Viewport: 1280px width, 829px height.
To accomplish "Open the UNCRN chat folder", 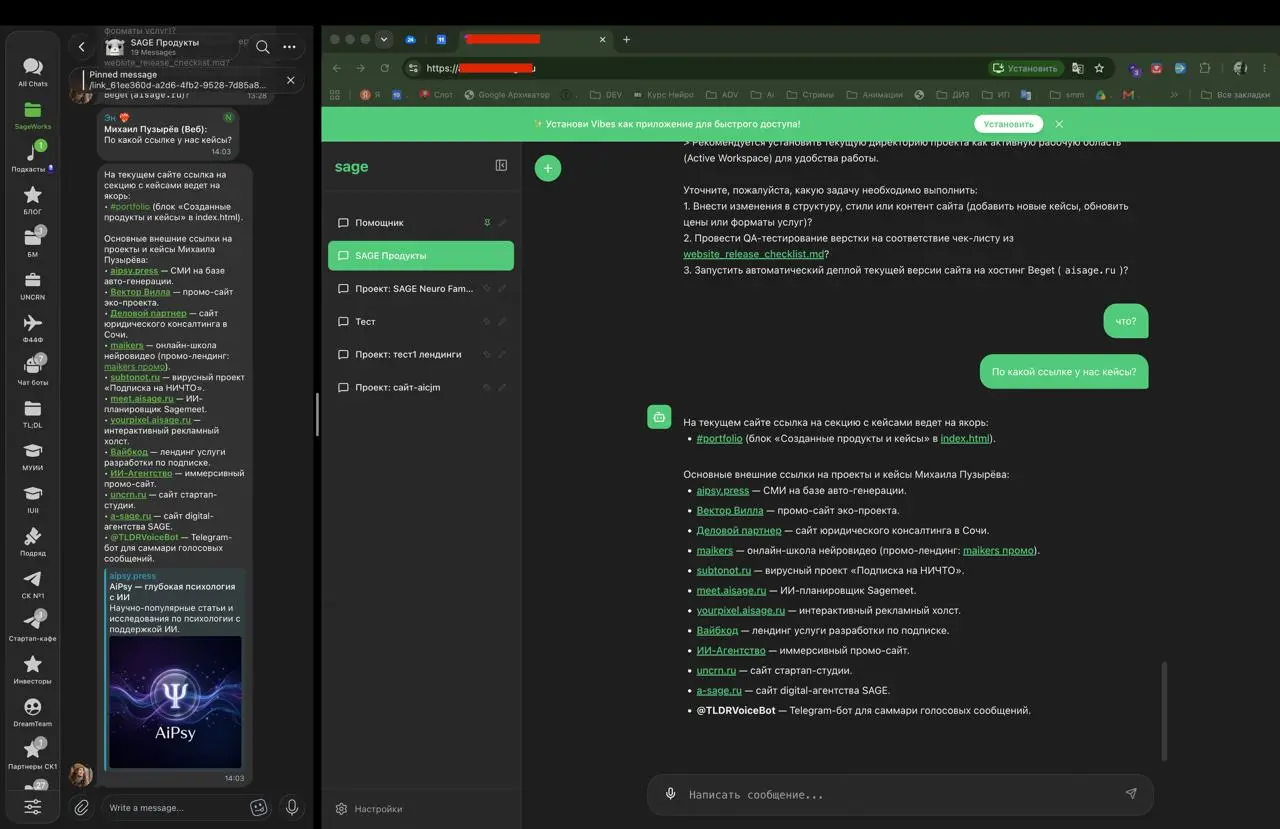I will click(x=33, y=286).
